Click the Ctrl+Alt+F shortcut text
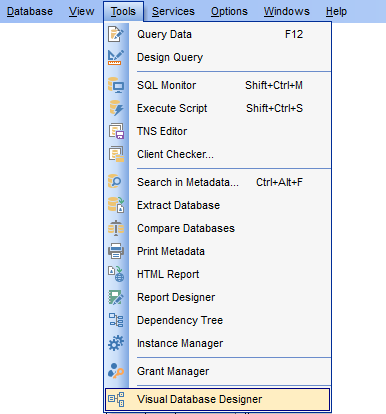 [279, 182]
